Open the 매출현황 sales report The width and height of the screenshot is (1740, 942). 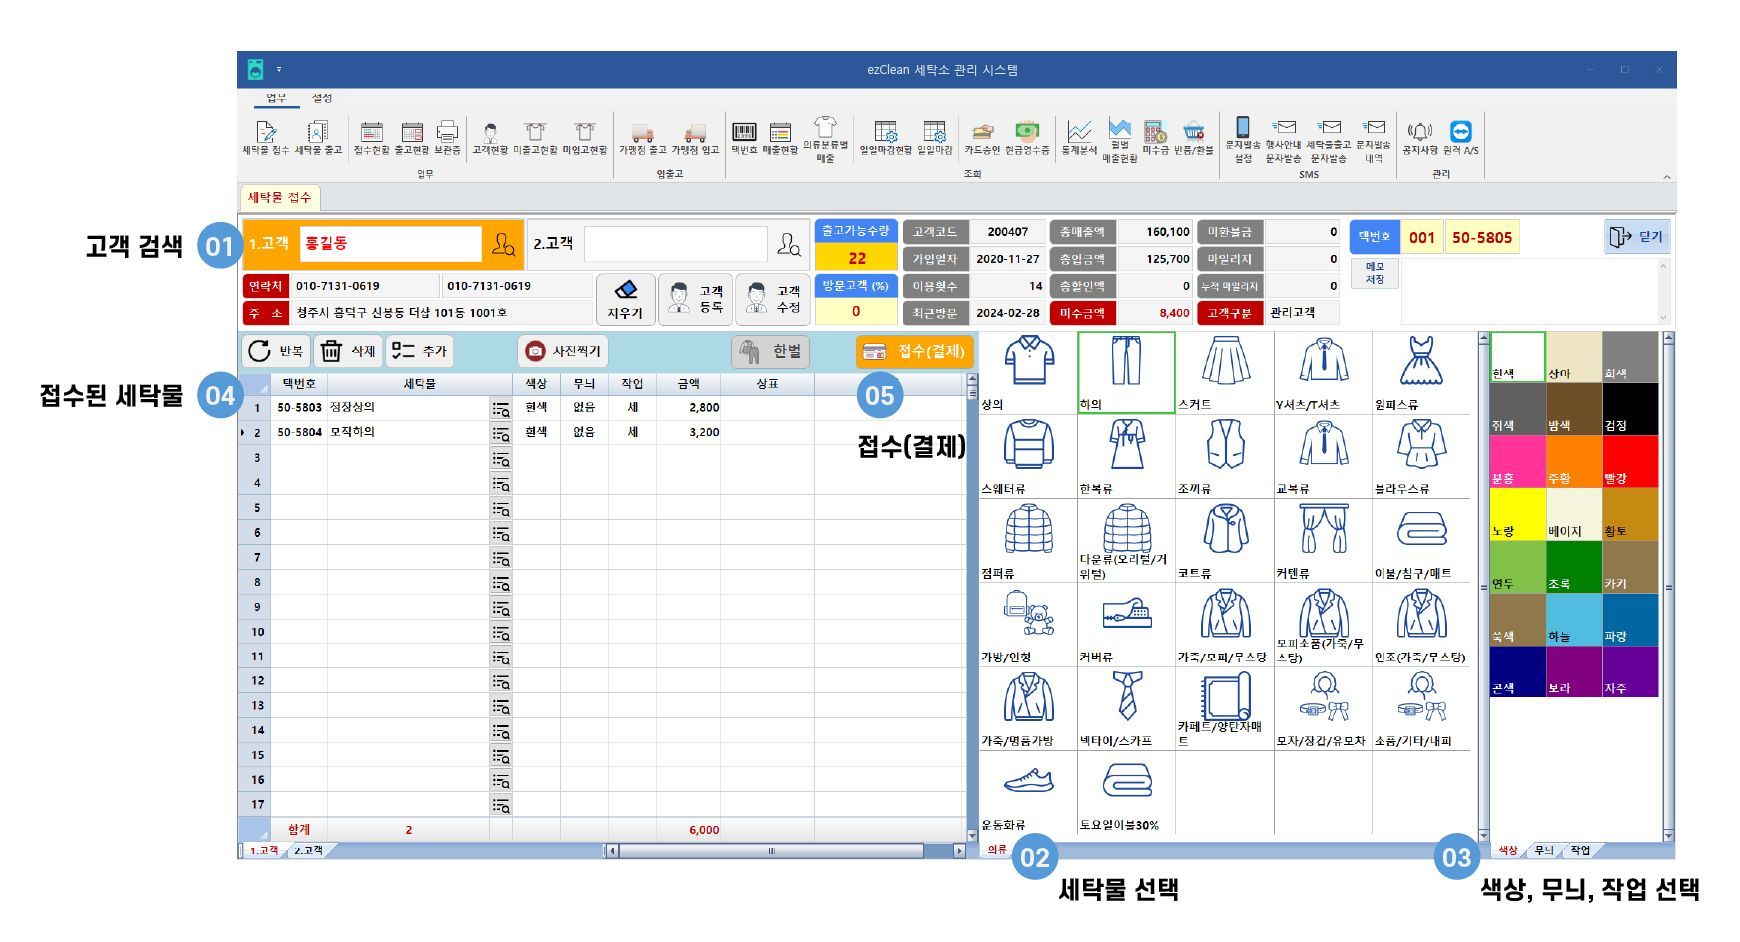click(780, 138)
